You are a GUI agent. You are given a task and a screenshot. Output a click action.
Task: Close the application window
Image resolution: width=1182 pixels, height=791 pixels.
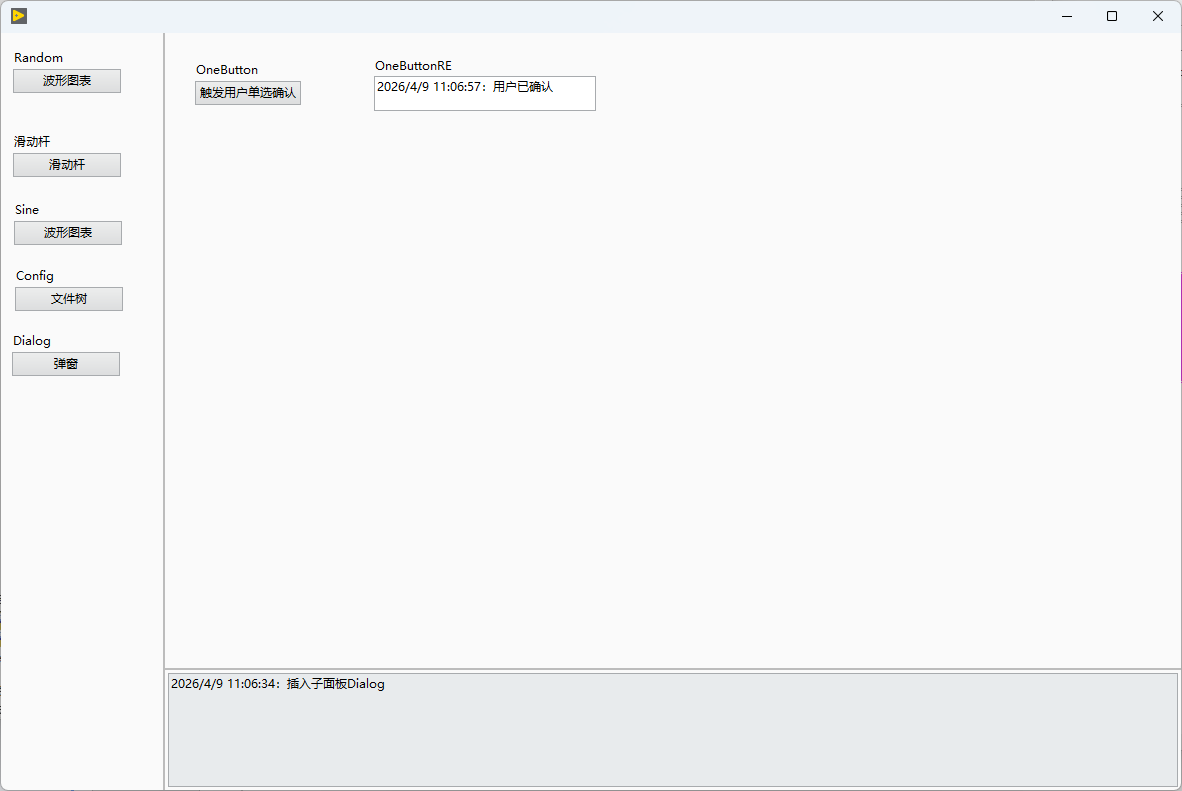pos(1158,16)
